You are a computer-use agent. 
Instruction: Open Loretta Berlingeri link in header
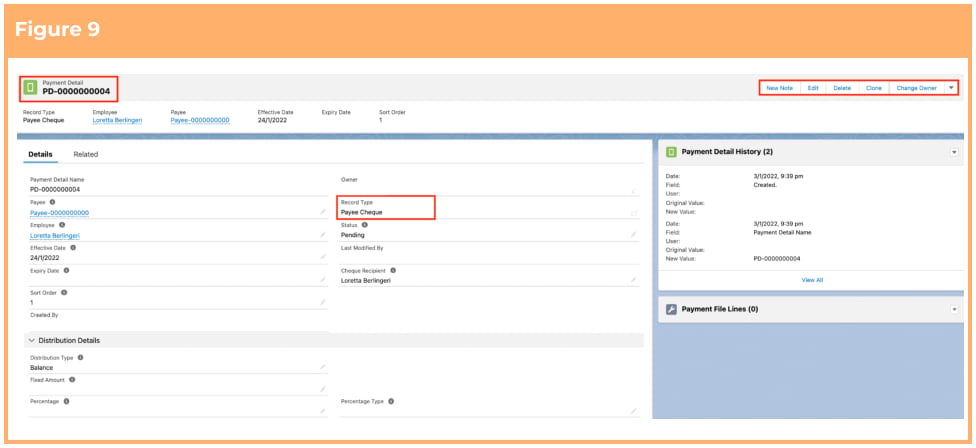(x=117, y=120)
